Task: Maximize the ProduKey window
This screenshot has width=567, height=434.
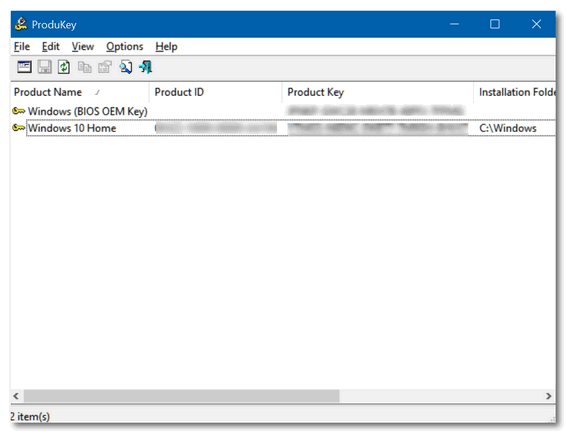Action: [495, 24]
